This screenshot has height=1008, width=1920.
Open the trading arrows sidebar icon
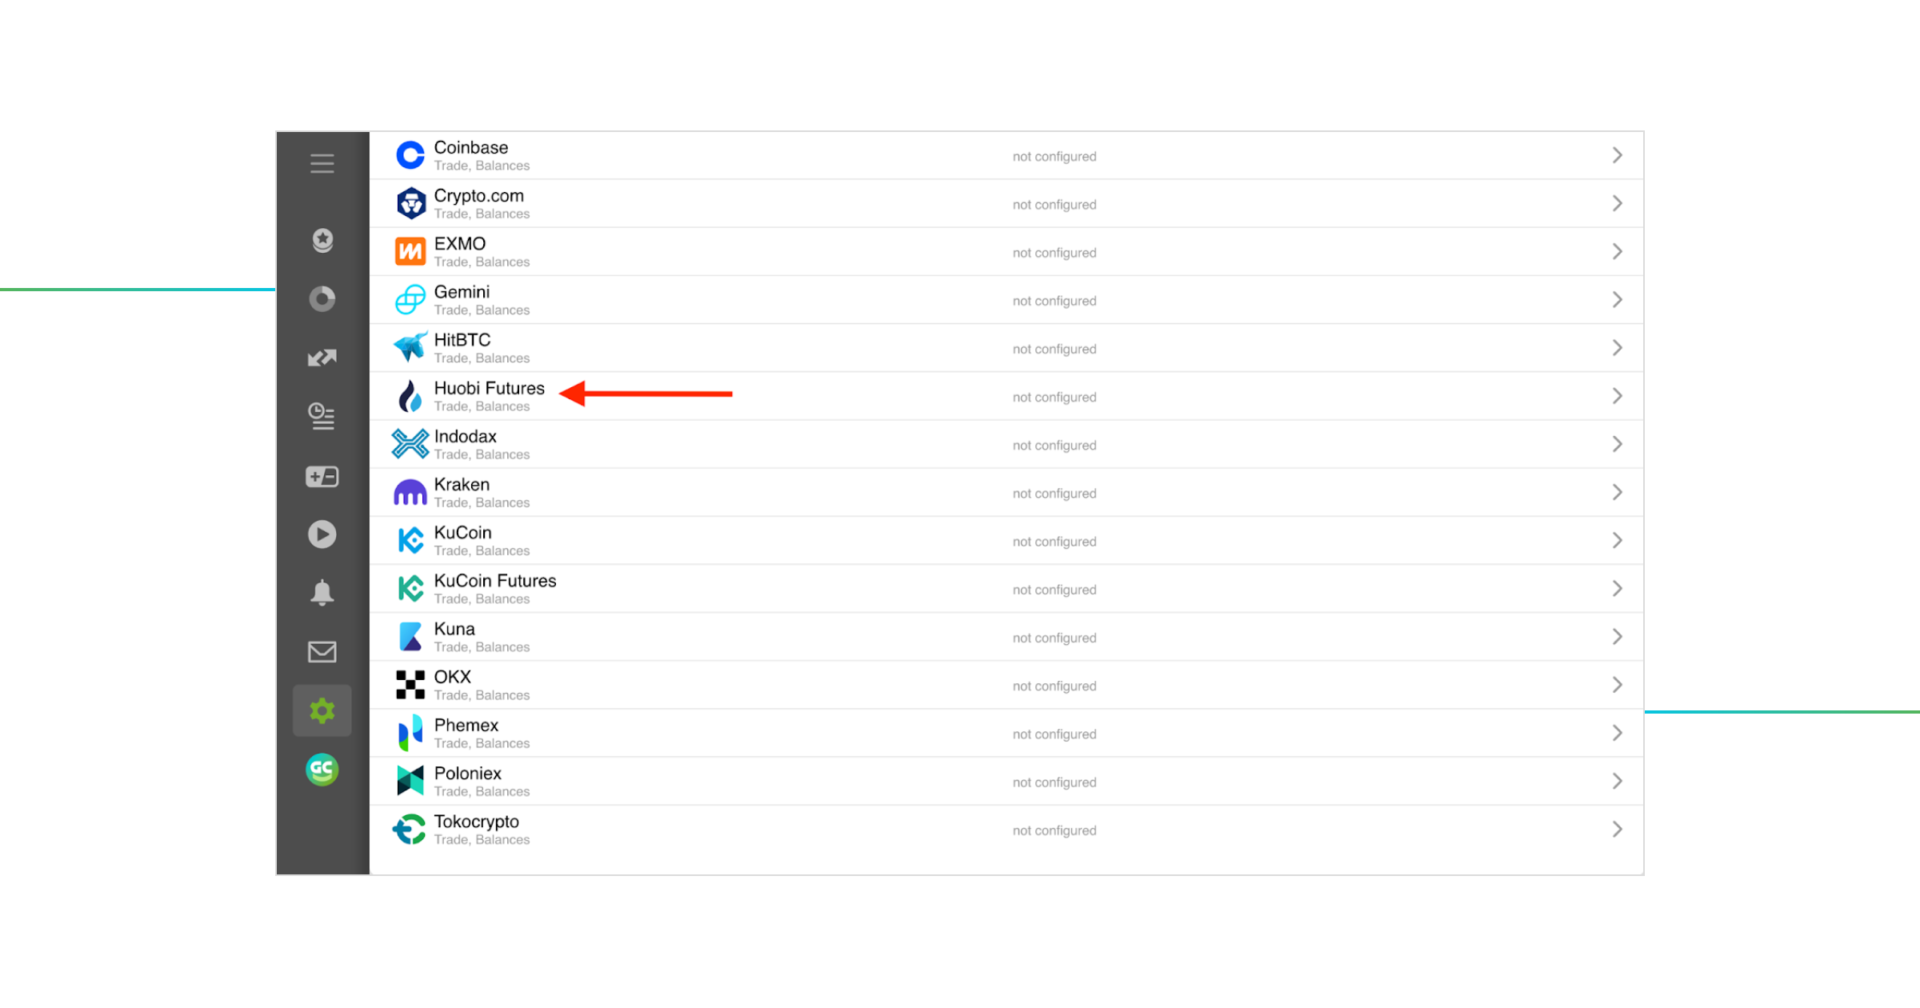click(322, 358)
